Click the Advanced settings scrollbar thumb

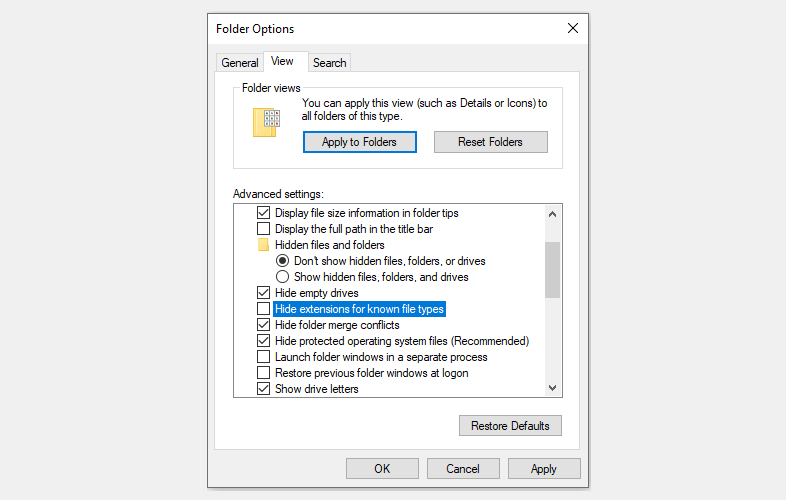click(x=552, y=270)
